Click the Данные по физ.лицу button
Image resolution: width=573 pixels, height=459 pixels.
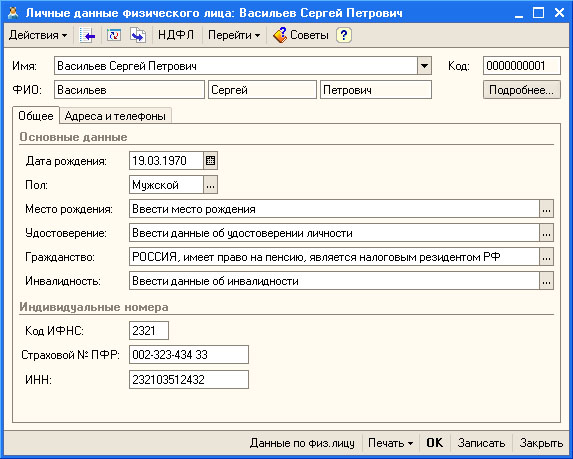pos(302,443)
